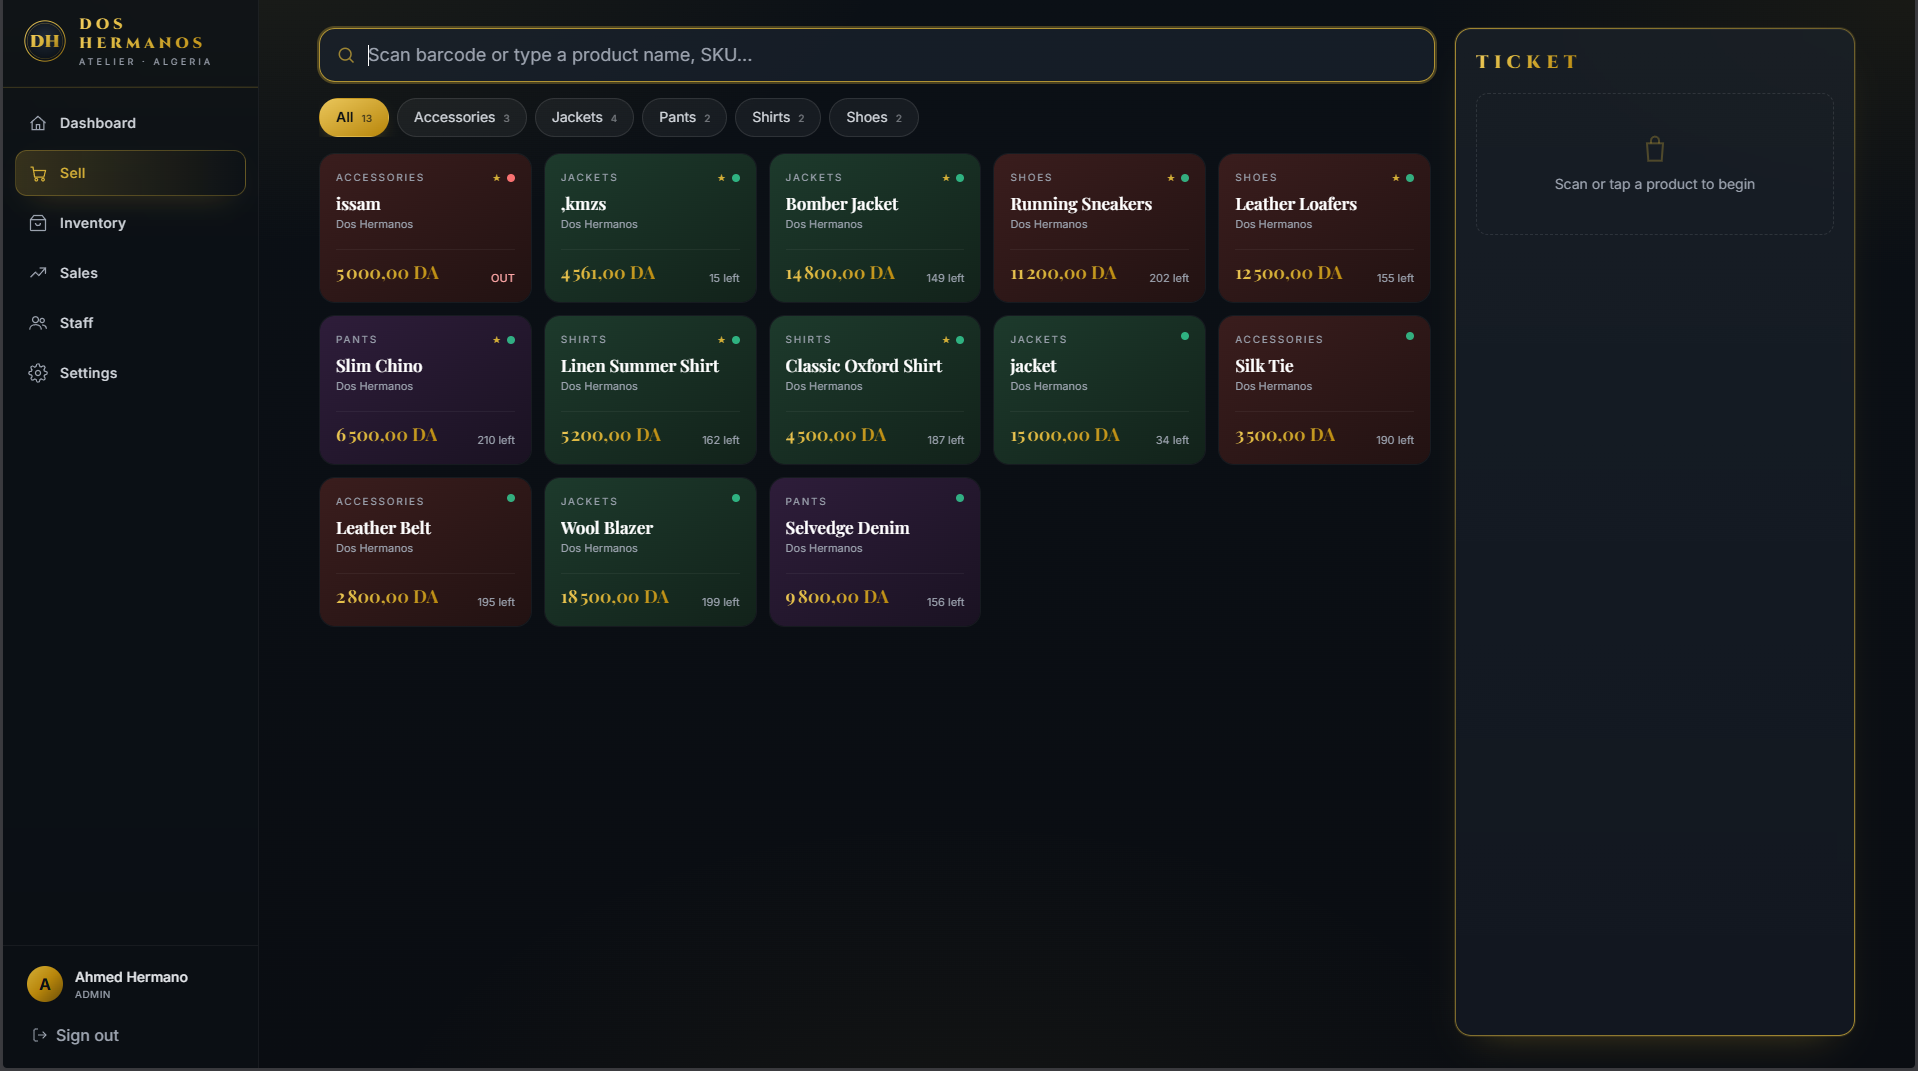Screen dimensions: 1918x1071
Task: Add Leather Loafers to ticket
Action: 1324,228
